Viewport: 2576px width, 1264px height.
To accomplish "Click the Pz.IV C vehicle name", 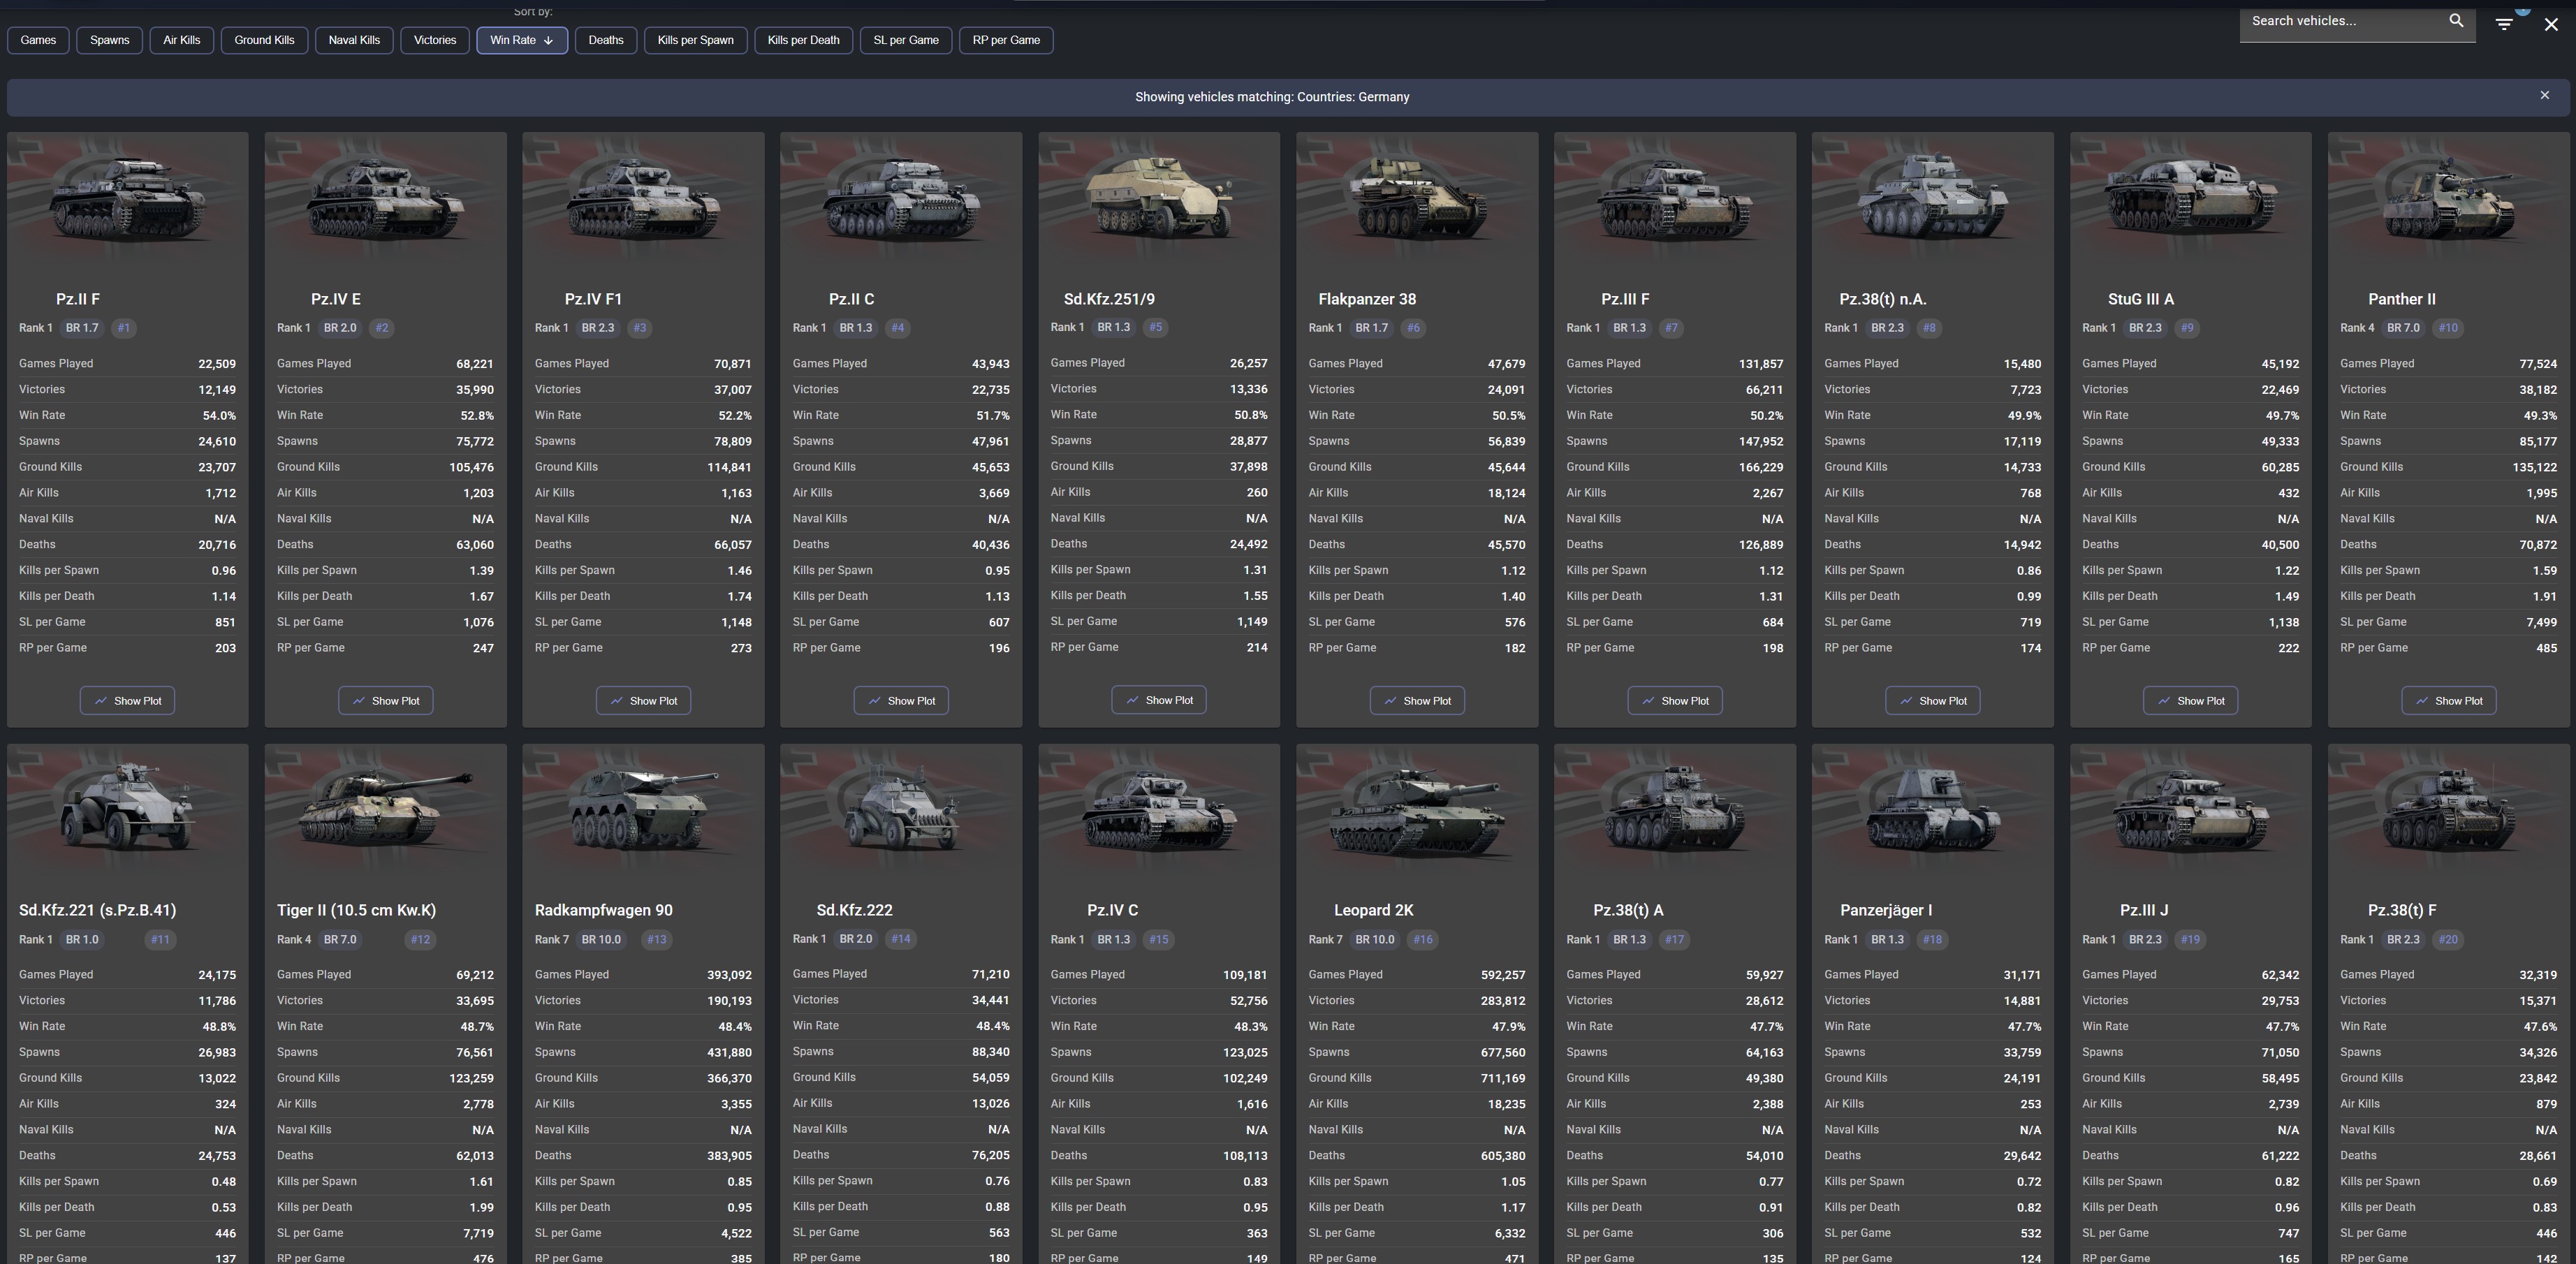I will tap(1112, 910).
